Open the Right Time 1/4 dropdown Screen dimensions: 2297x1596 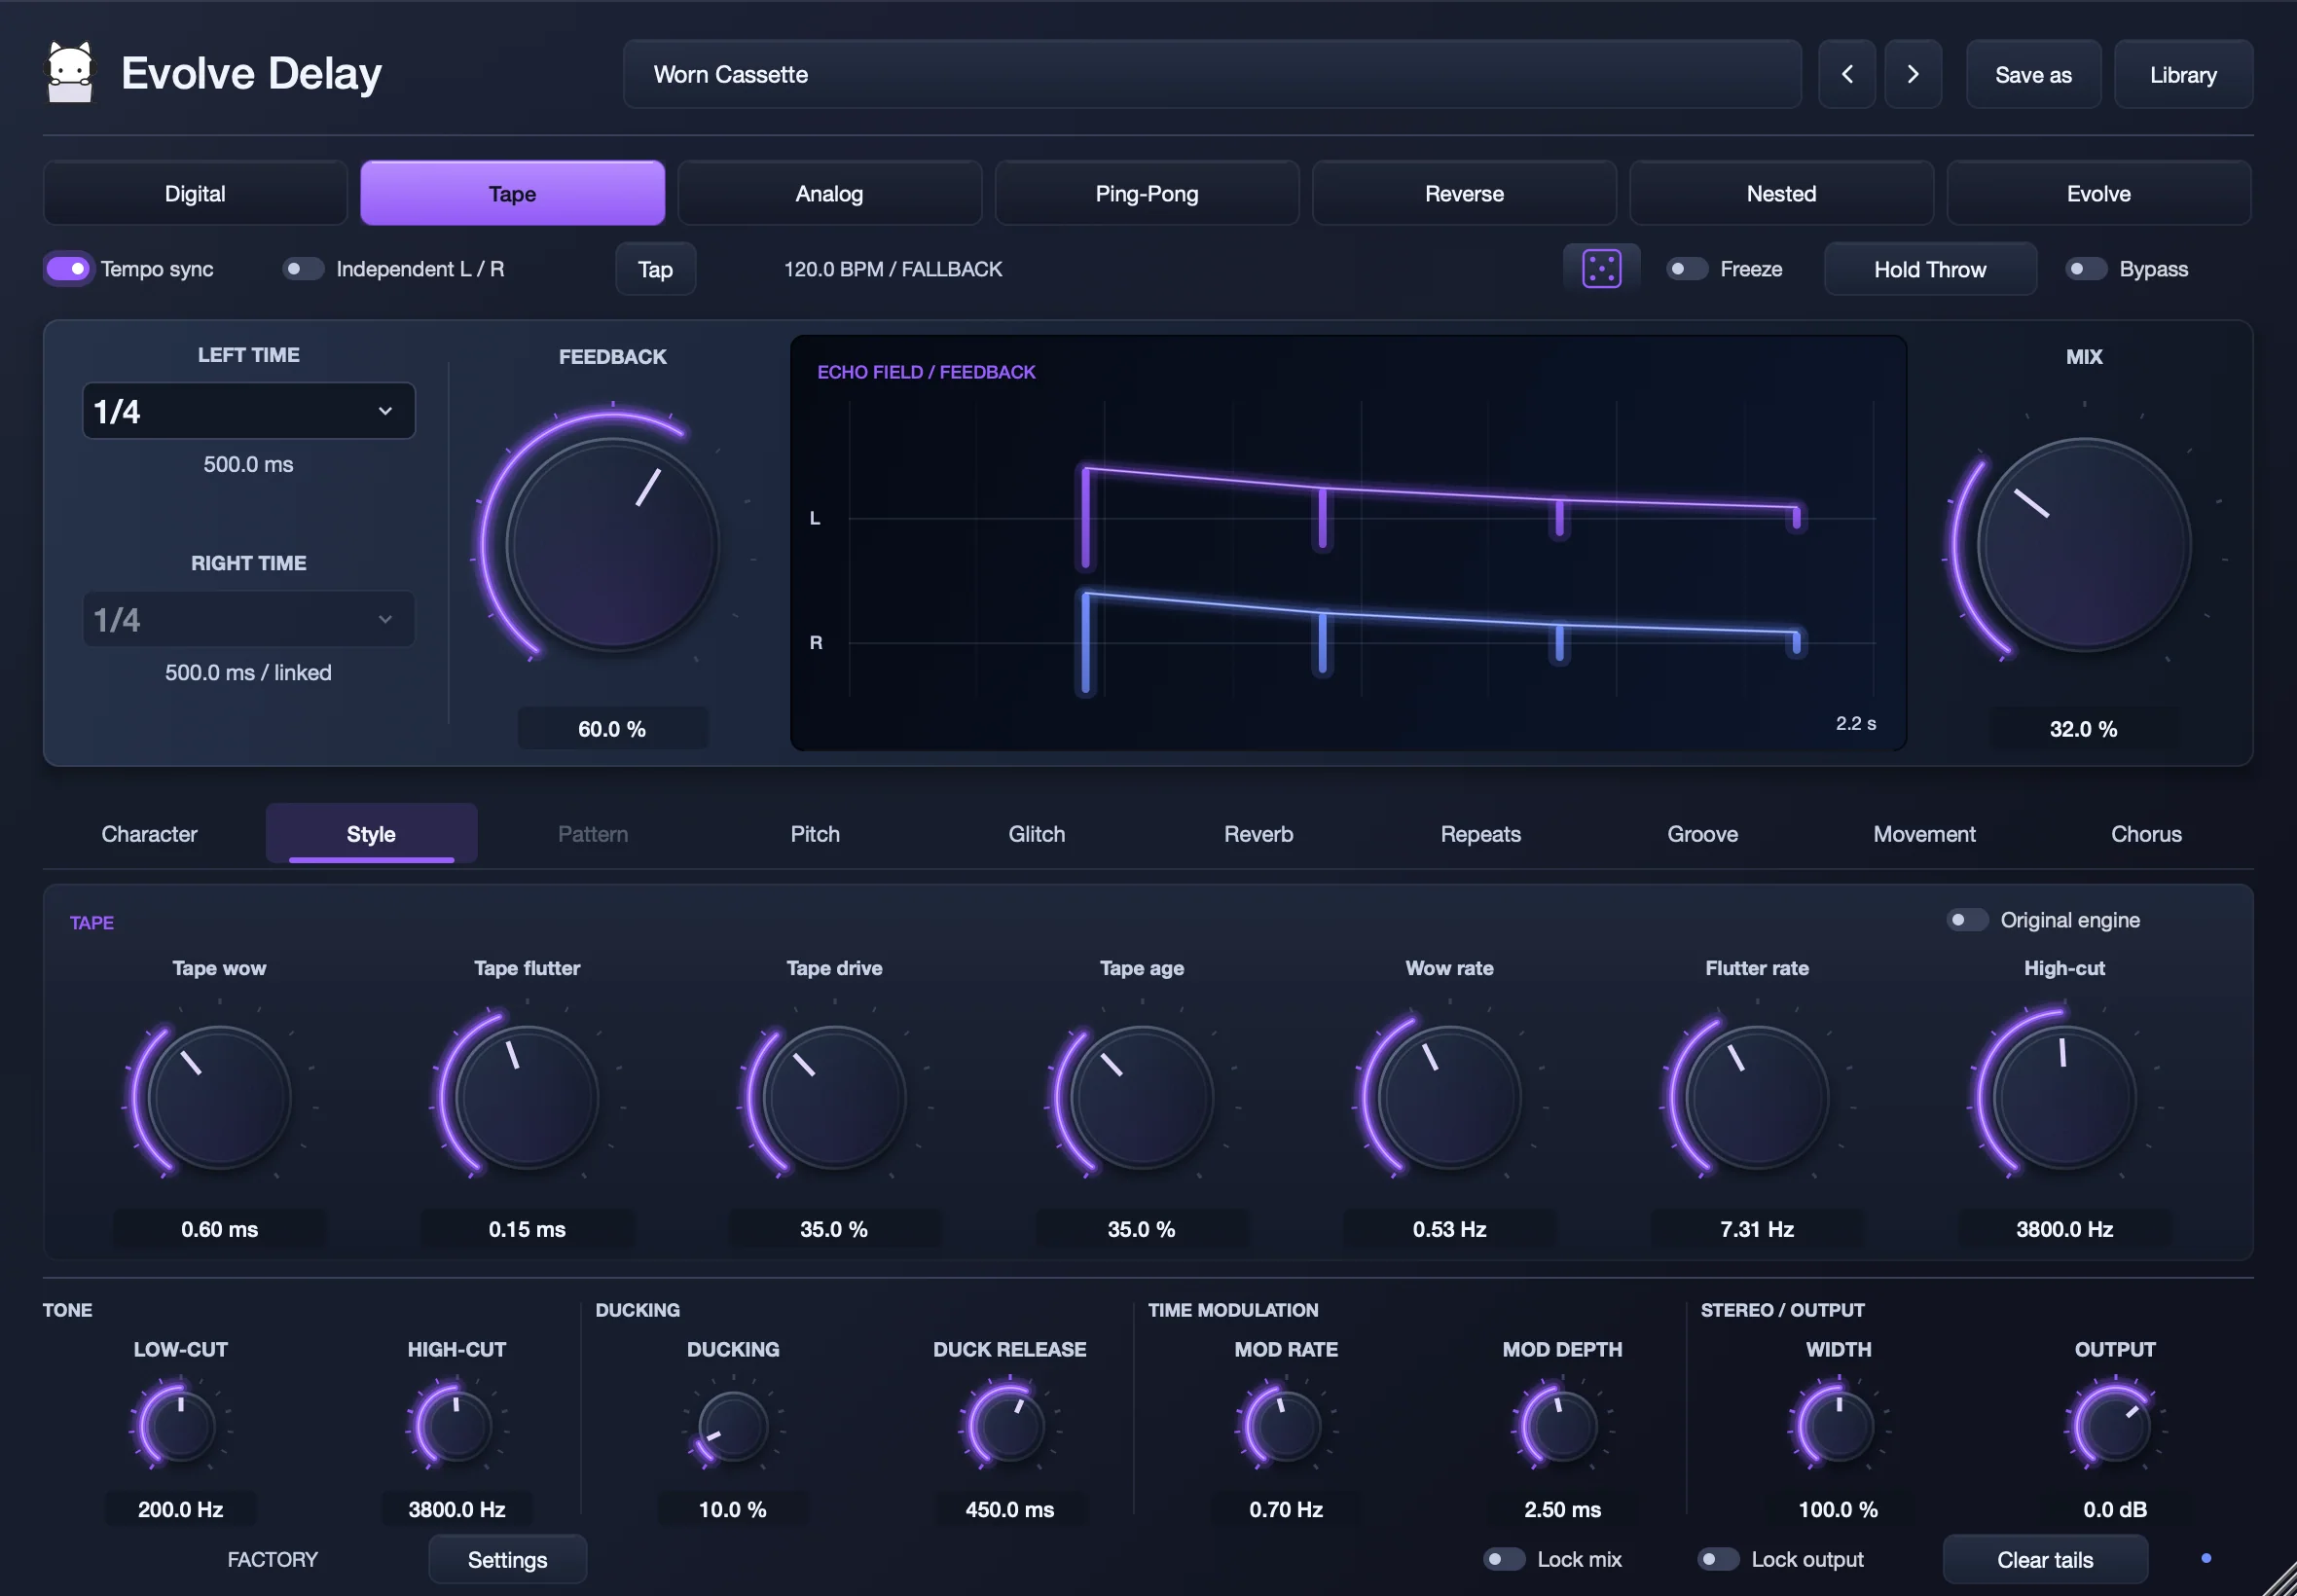pos(248,619)
